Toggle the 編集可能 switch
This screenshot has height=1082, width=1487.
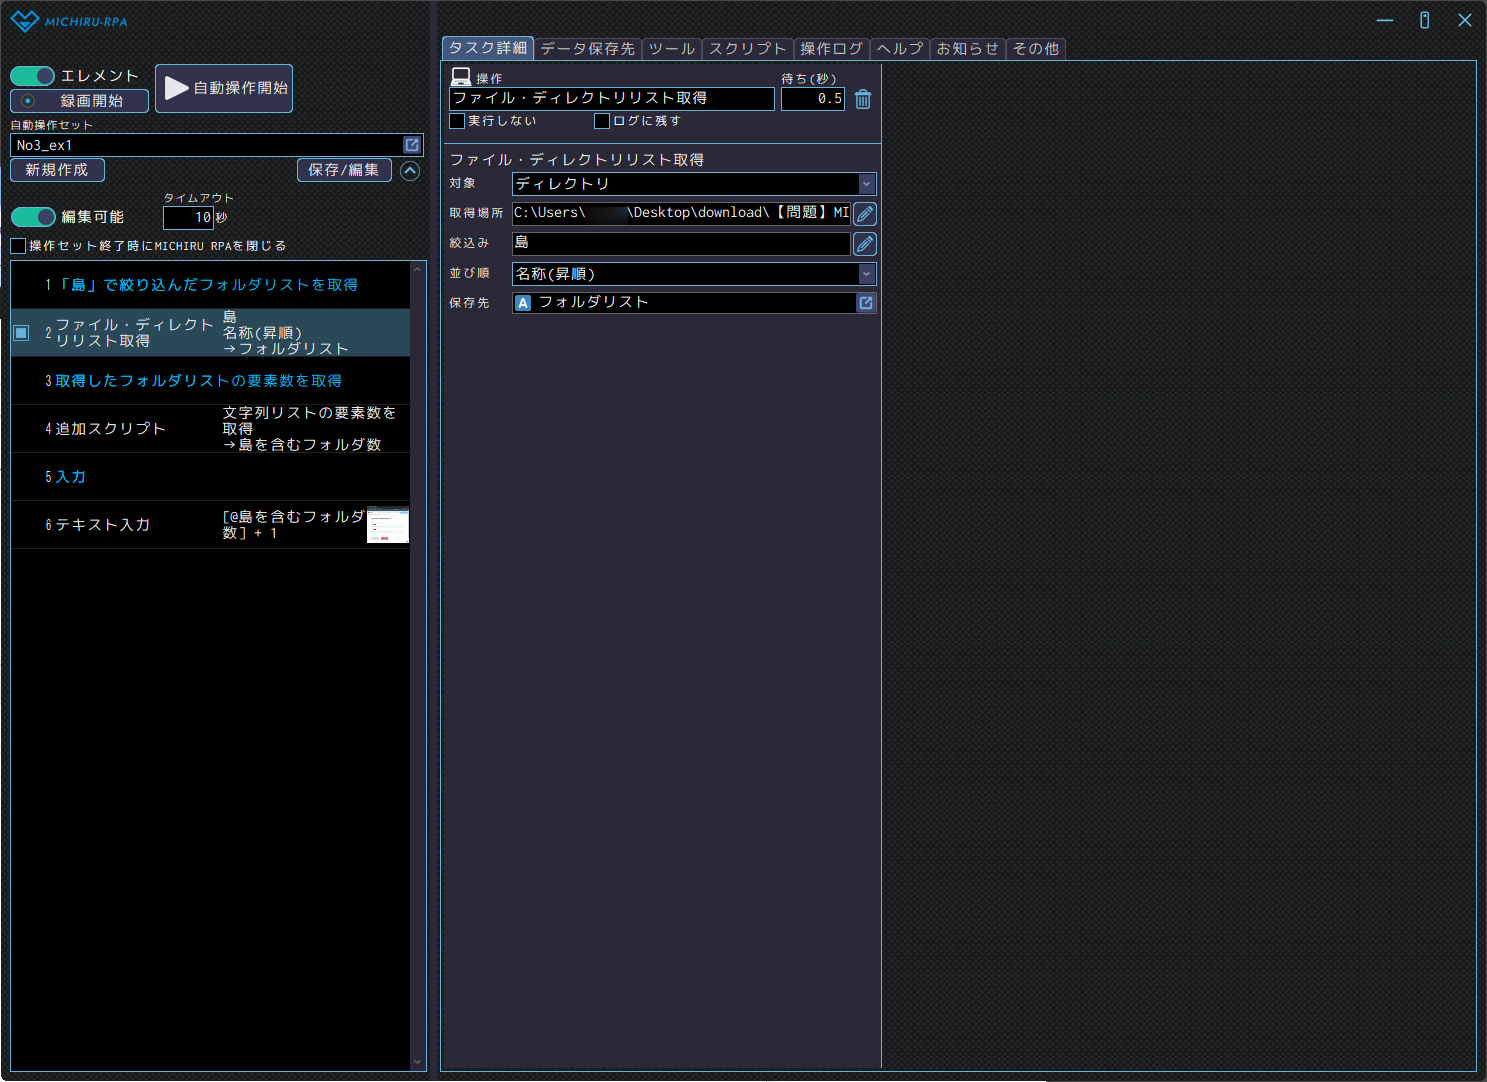coord(33,217)
